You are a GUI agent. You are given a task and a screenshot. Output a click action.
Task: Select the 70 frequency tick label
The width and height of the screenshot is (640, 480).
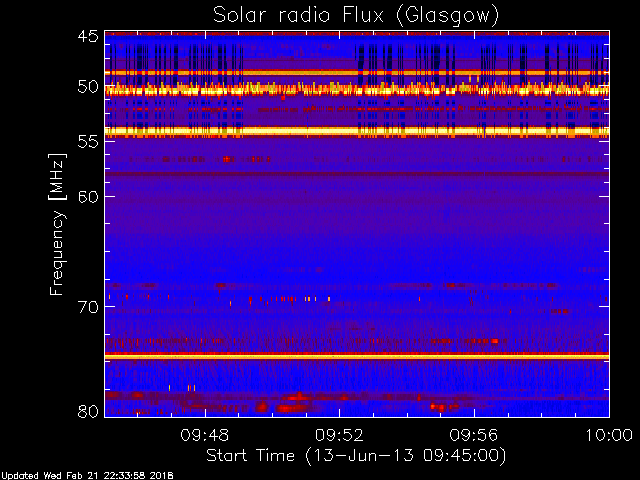(x=88, y=307)
